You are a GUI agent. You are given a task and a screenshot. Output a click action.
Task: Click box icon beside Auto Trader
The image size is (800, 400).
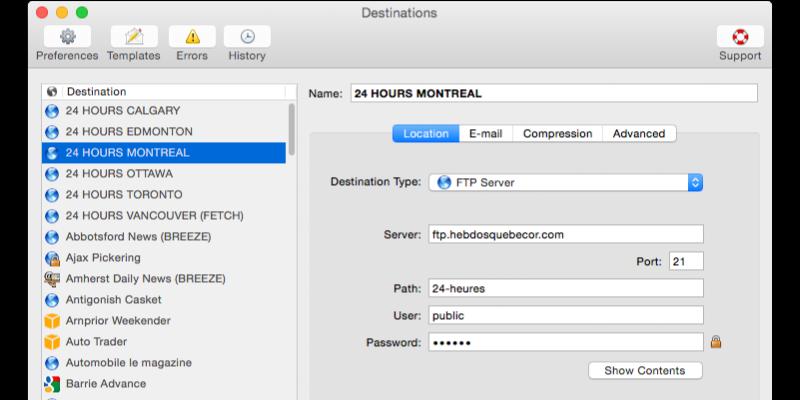[52, 342]
